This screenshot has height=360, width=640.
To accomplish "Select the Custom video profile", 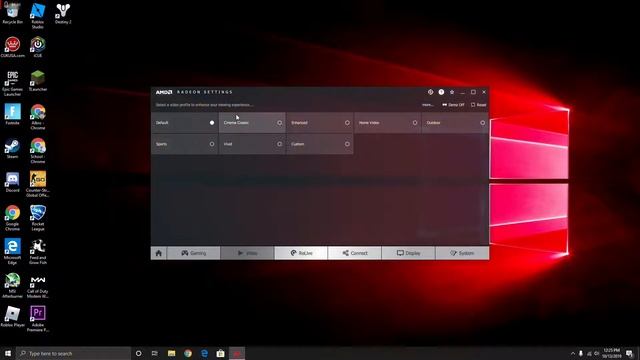I will click(x=320, y=144).
